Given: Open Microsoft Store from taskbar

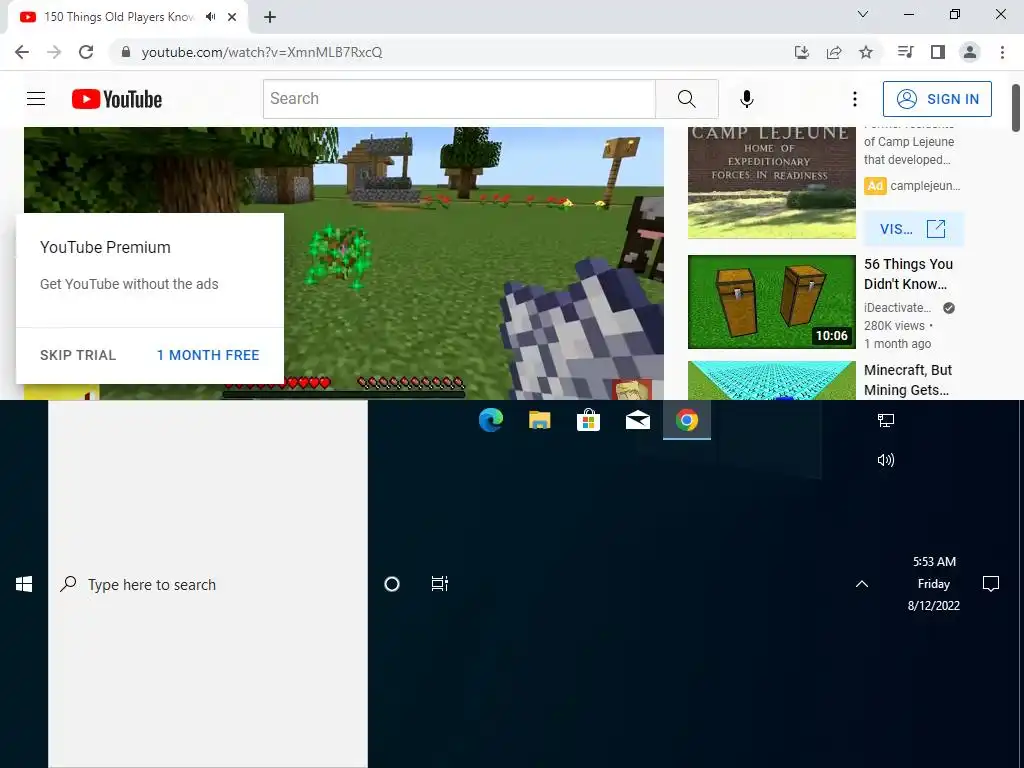Looking at the screenshot, I should click(x=588, y=420).
